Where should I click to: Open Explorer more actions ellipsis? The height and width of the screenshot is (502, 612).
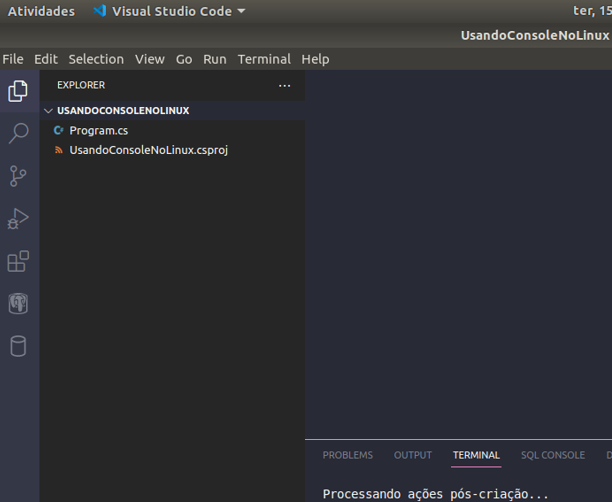click(x=285, y=85)
